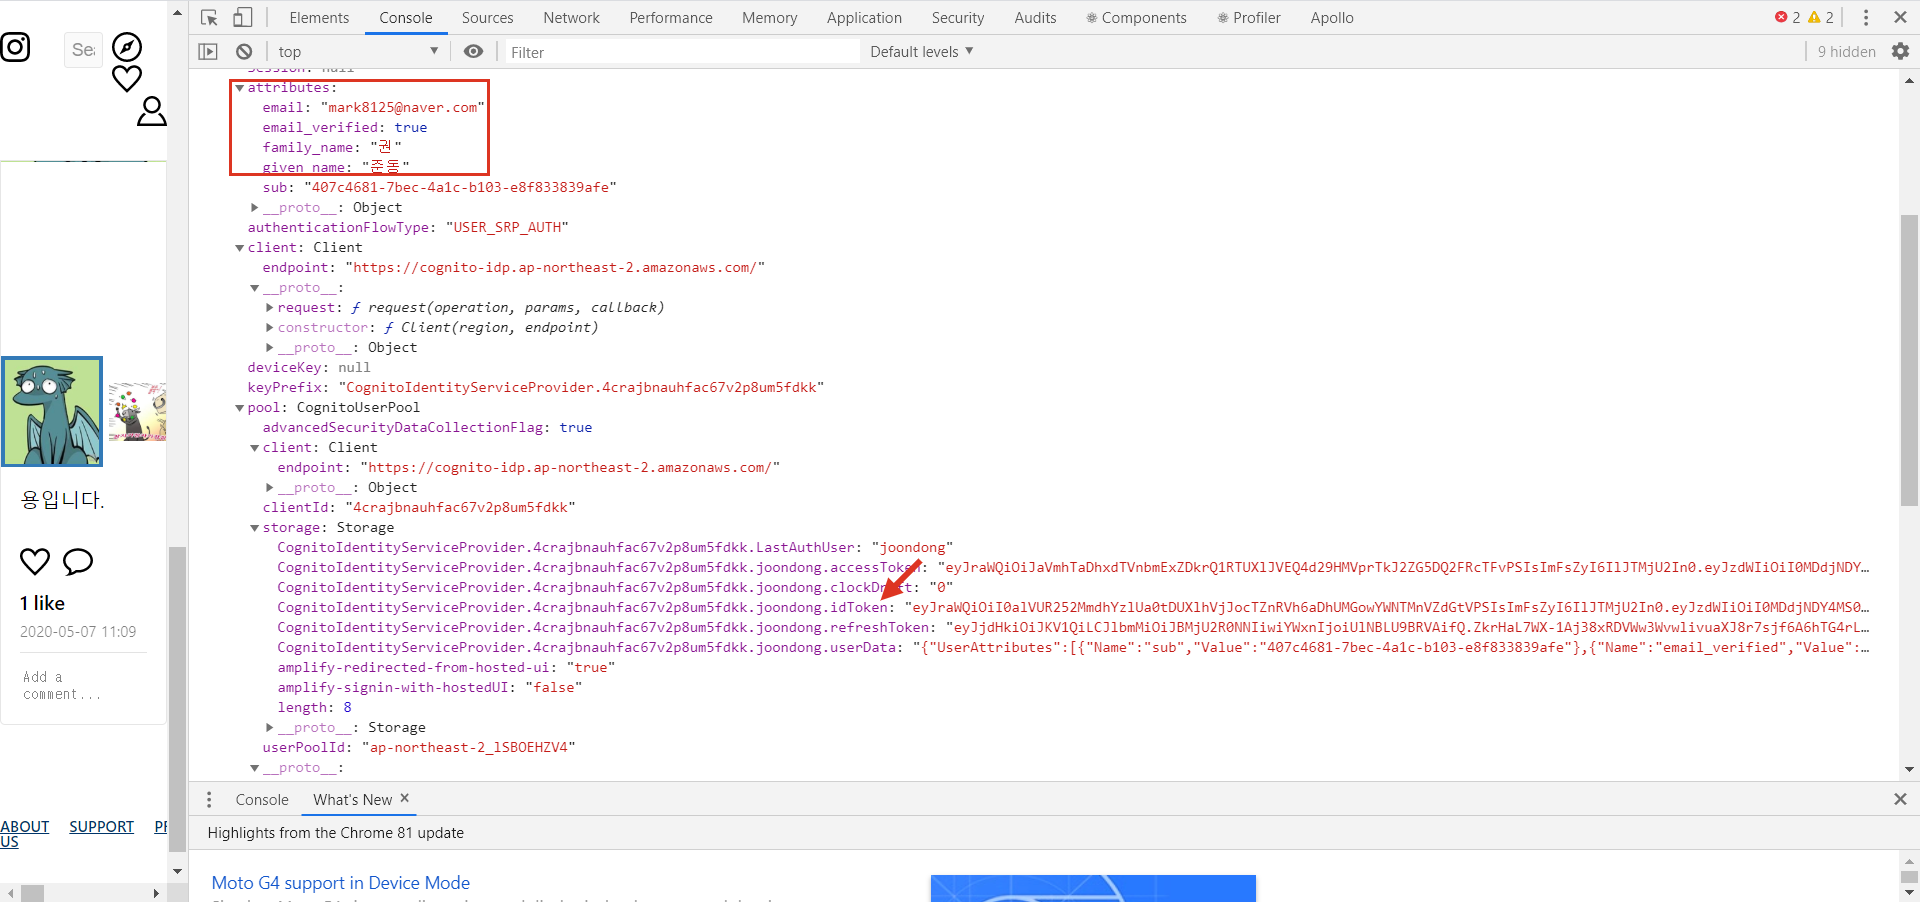Image resolution: width=1921 pixels, height=903 pixels.
Task: Open the top execution context dropdown
Action: coord(358,51)
